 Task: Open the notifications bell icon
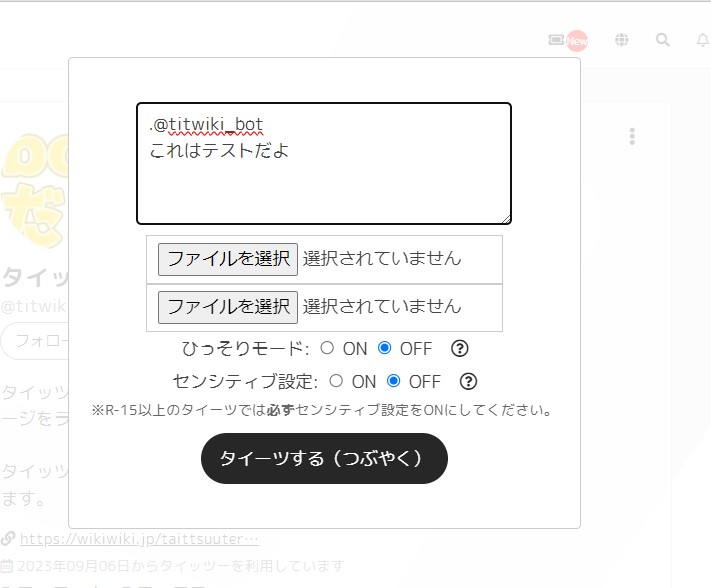coord(703,40)
